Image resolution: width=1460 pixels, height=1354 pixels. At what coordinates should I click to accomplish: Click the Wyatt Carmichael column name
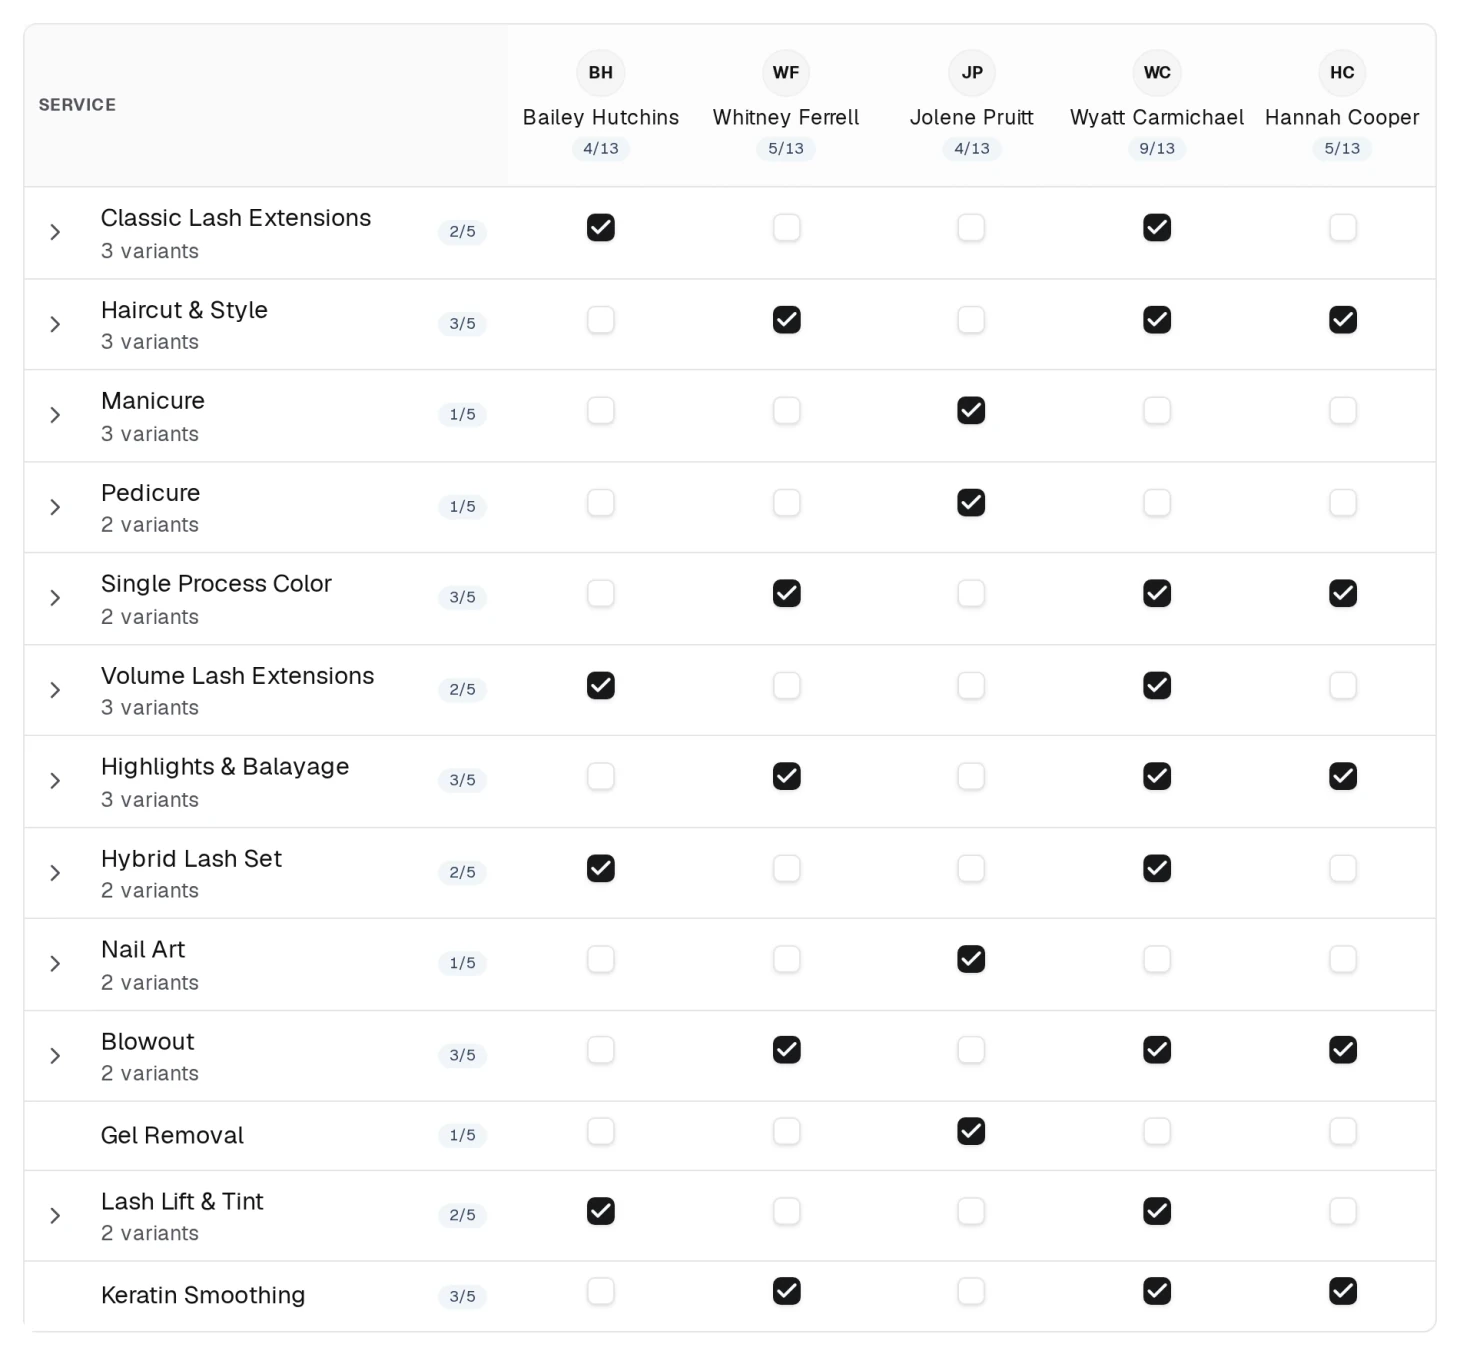1157,117
